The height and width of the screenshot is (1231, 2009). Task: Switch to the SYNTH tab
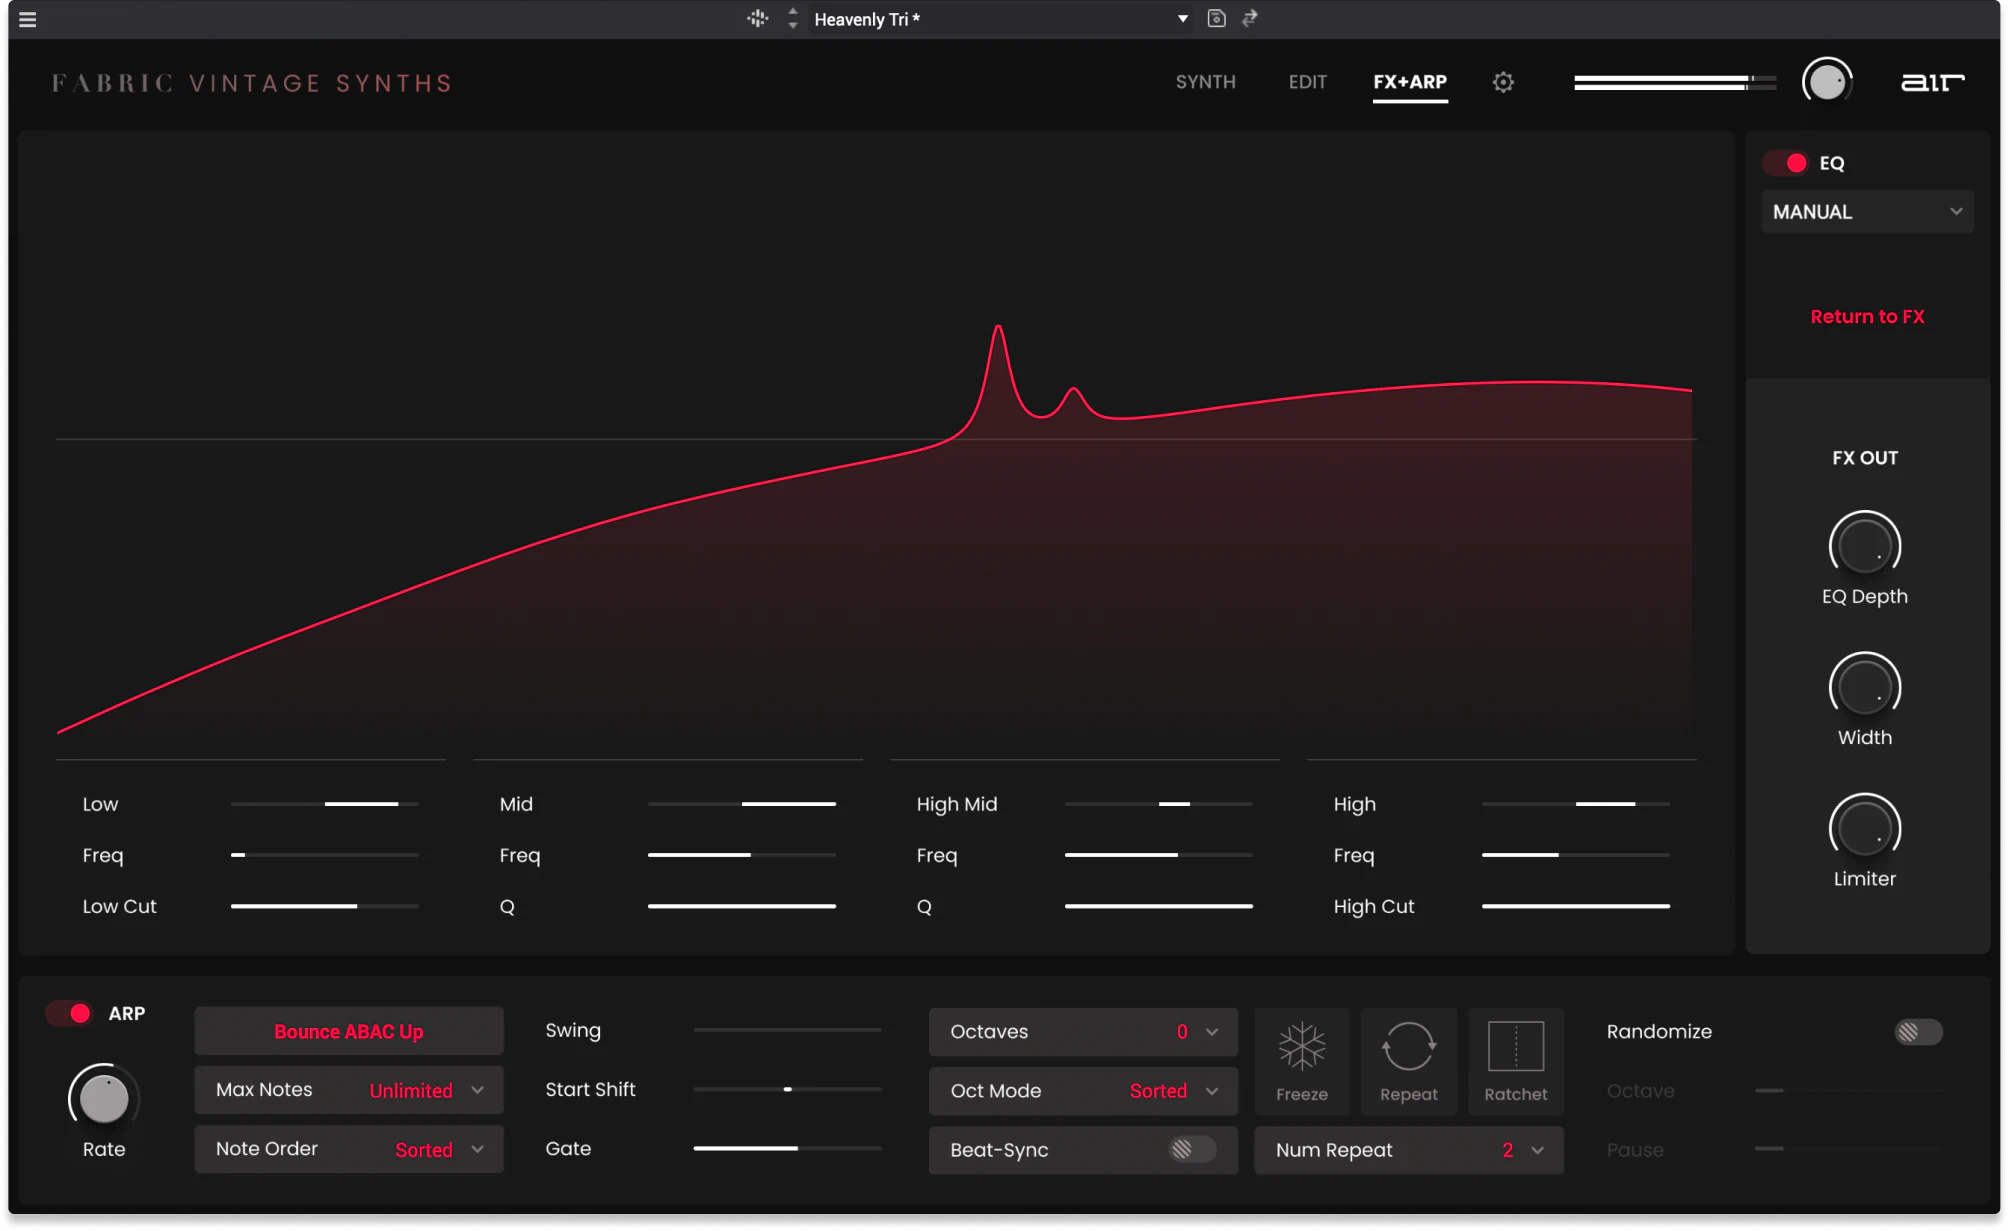1205,82
